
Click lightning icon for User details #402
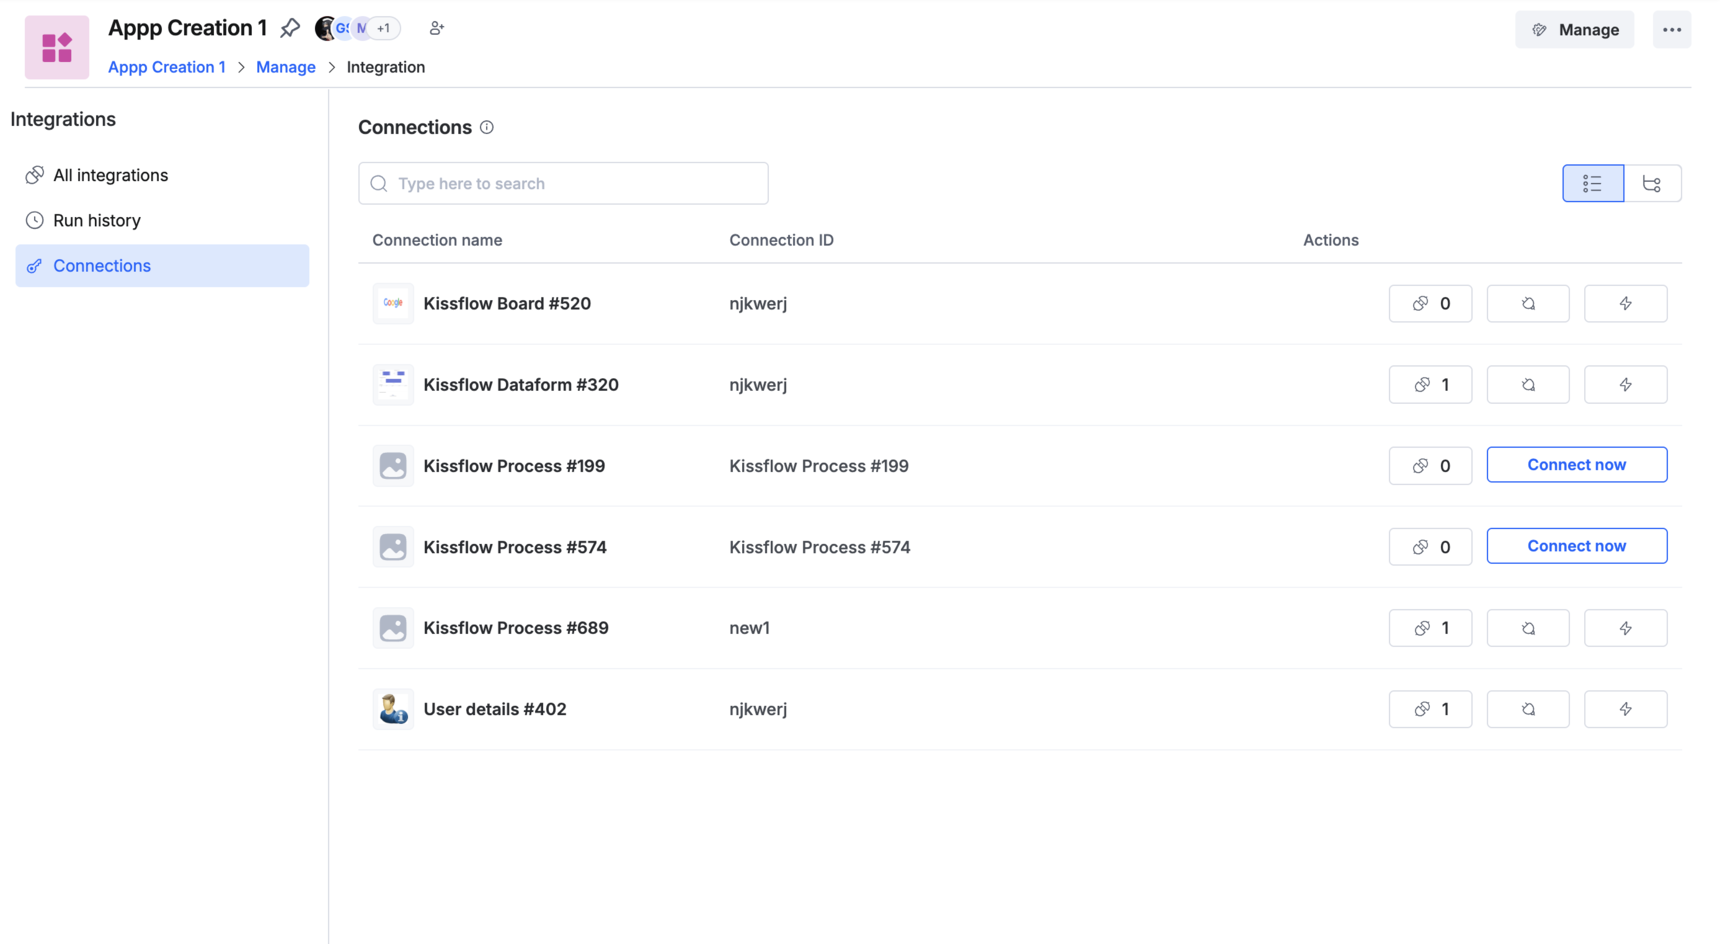click(1626, 709)
